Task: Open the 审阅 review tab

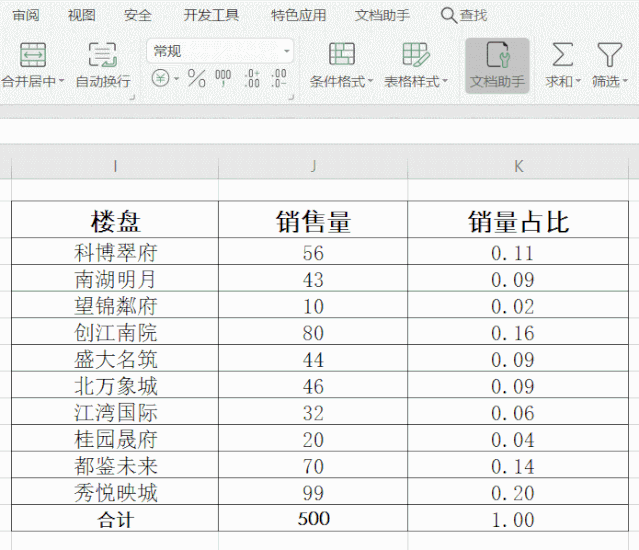Action: pos(26,15)
